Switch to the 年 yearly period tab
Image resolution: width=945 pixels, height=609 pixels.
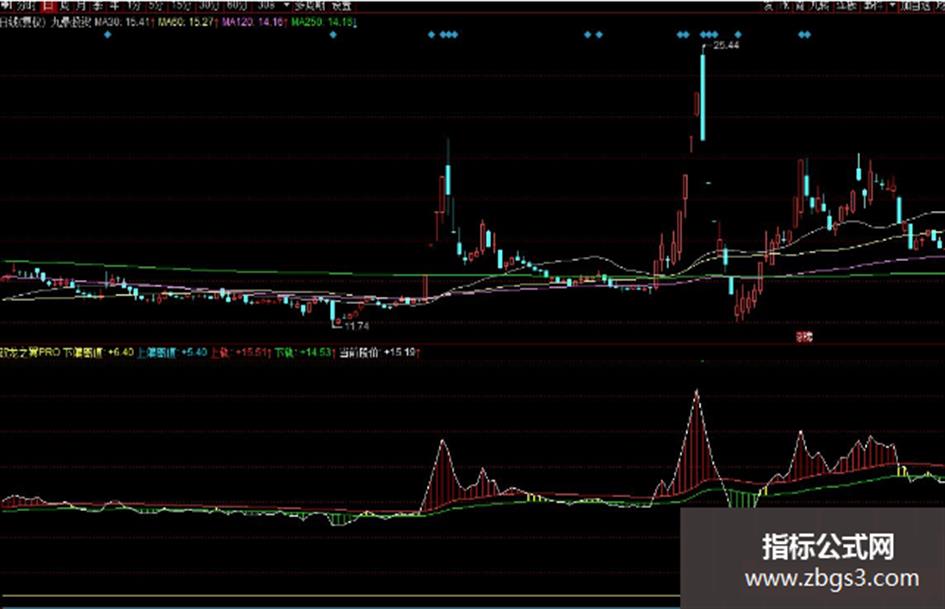[x=115, y=6]
